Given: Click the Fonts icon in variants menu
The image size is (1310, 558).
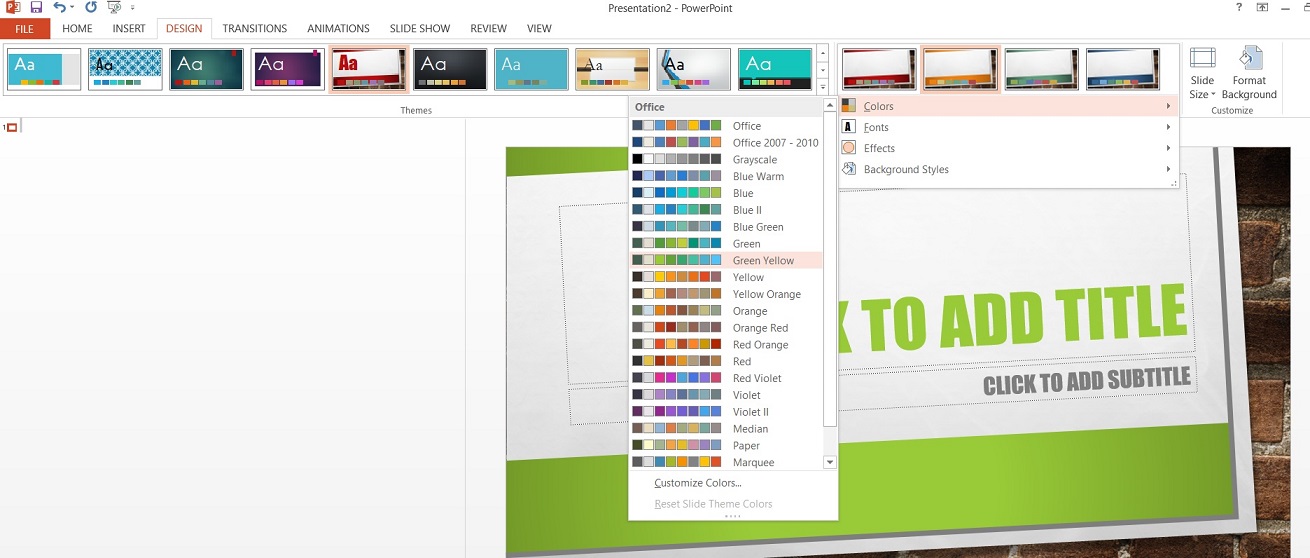Looking at the screenshot, I should (848, 127).
